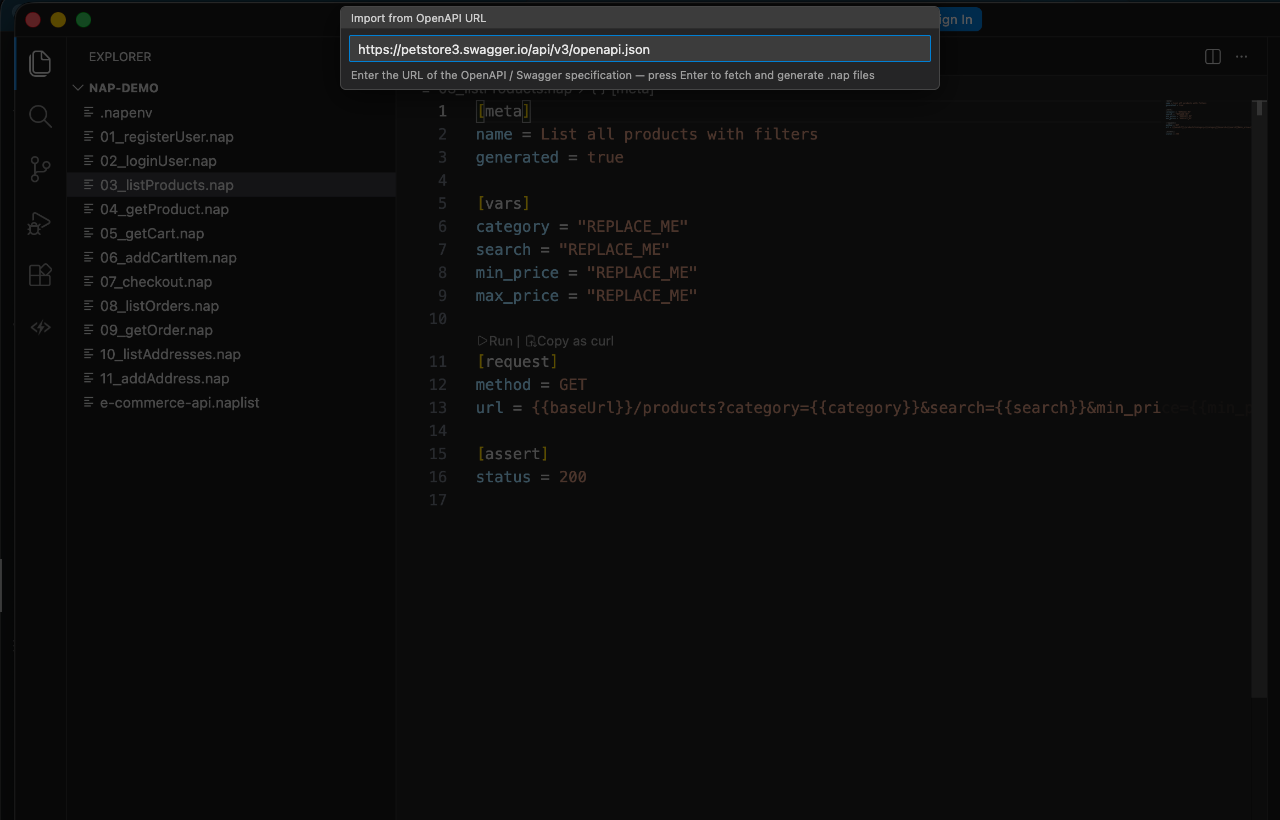
Task: Click the search variable line
Action: pos(573,250)
